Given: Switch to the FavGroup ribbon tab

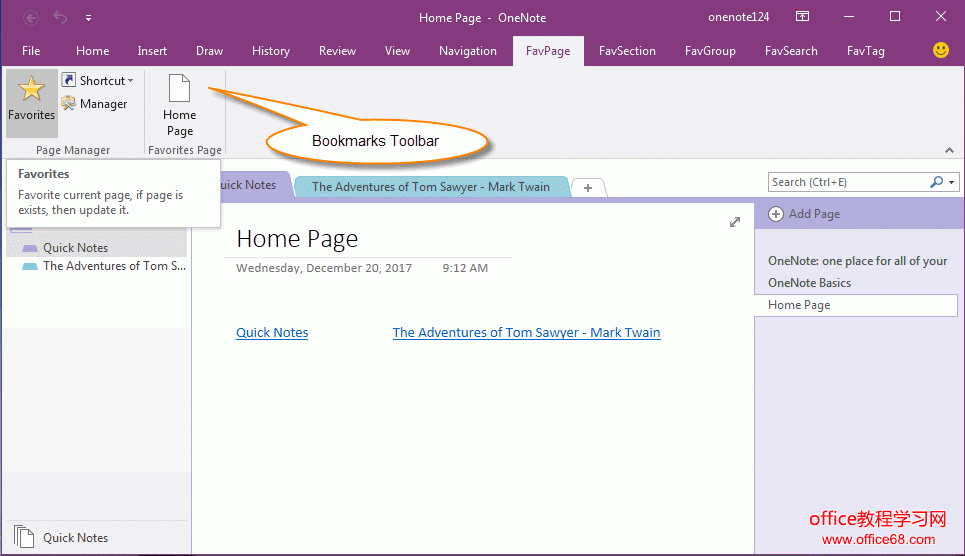Looking at the screenshot, I should click(x=710, y=51).
